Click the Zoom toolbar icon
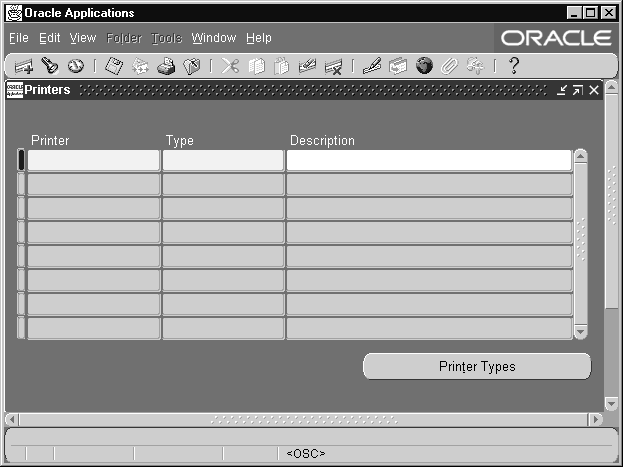 tap(398, 66)
